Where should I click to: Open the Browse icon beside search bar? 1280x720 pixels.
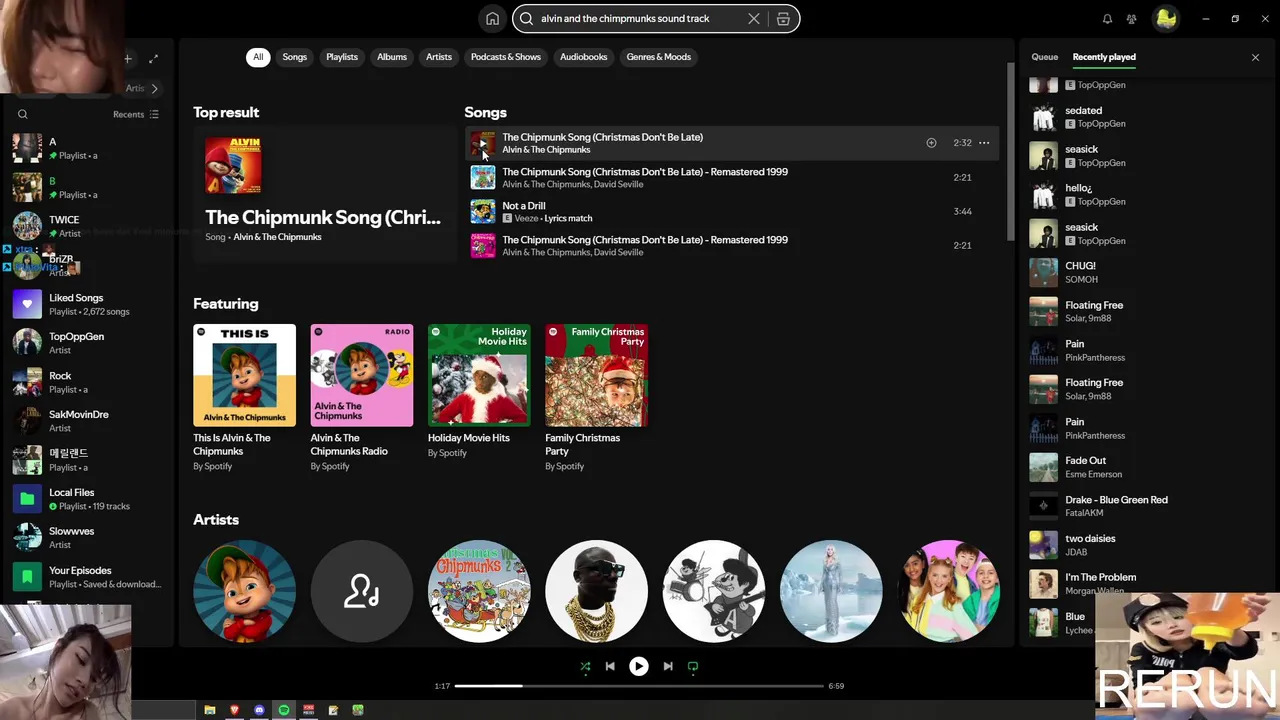[x=783, y=18]
